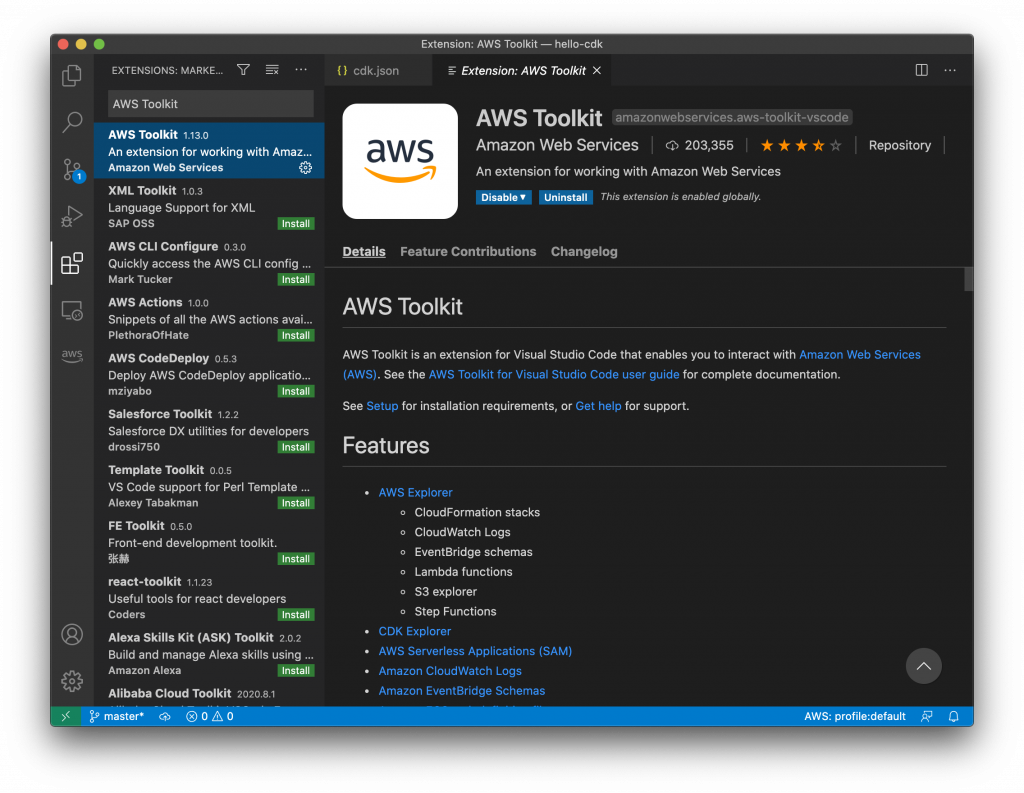Select the Feature Contributions tab
The image size is (1024, 793).
click(468, 251)
